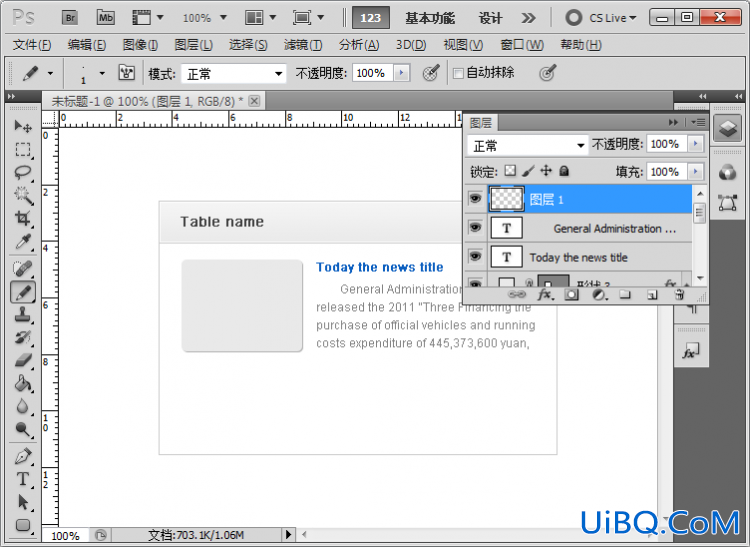Open options bar opacity slider arrow
750x547 pixels.
[401, 73]
